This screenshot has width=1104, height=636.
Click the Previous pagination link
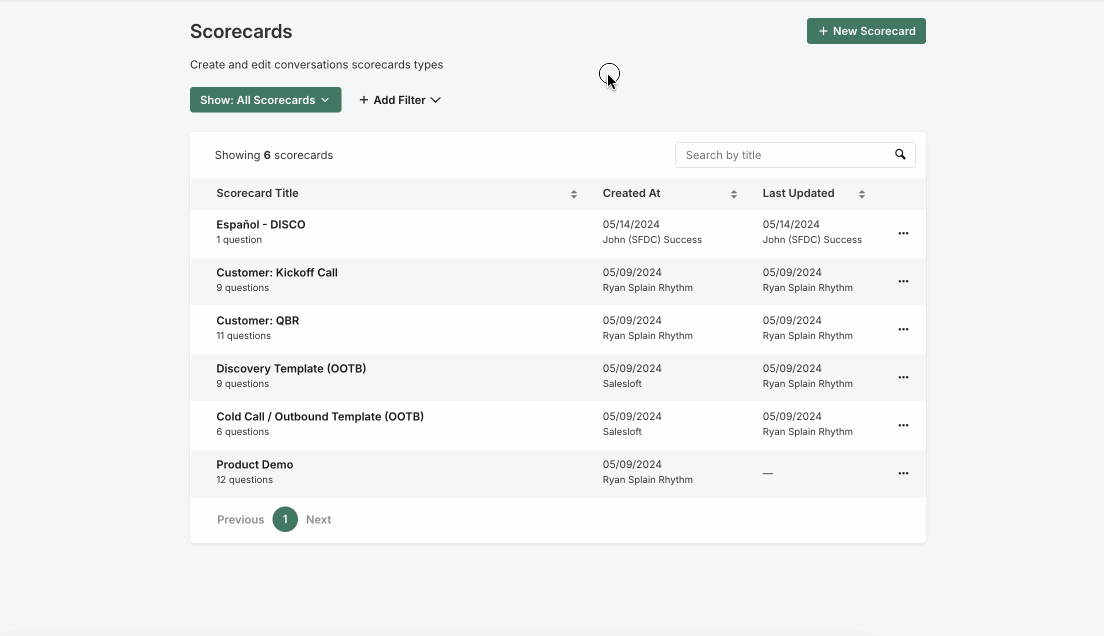pyautogui.click(x=240, y=519)
